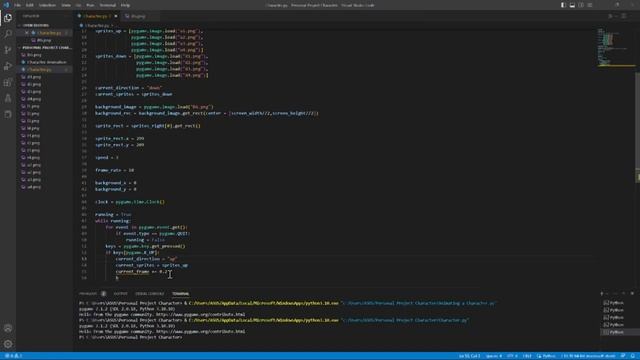Collapse the Personal Project Character folder section
640x360 pixels.
(45, 48)
